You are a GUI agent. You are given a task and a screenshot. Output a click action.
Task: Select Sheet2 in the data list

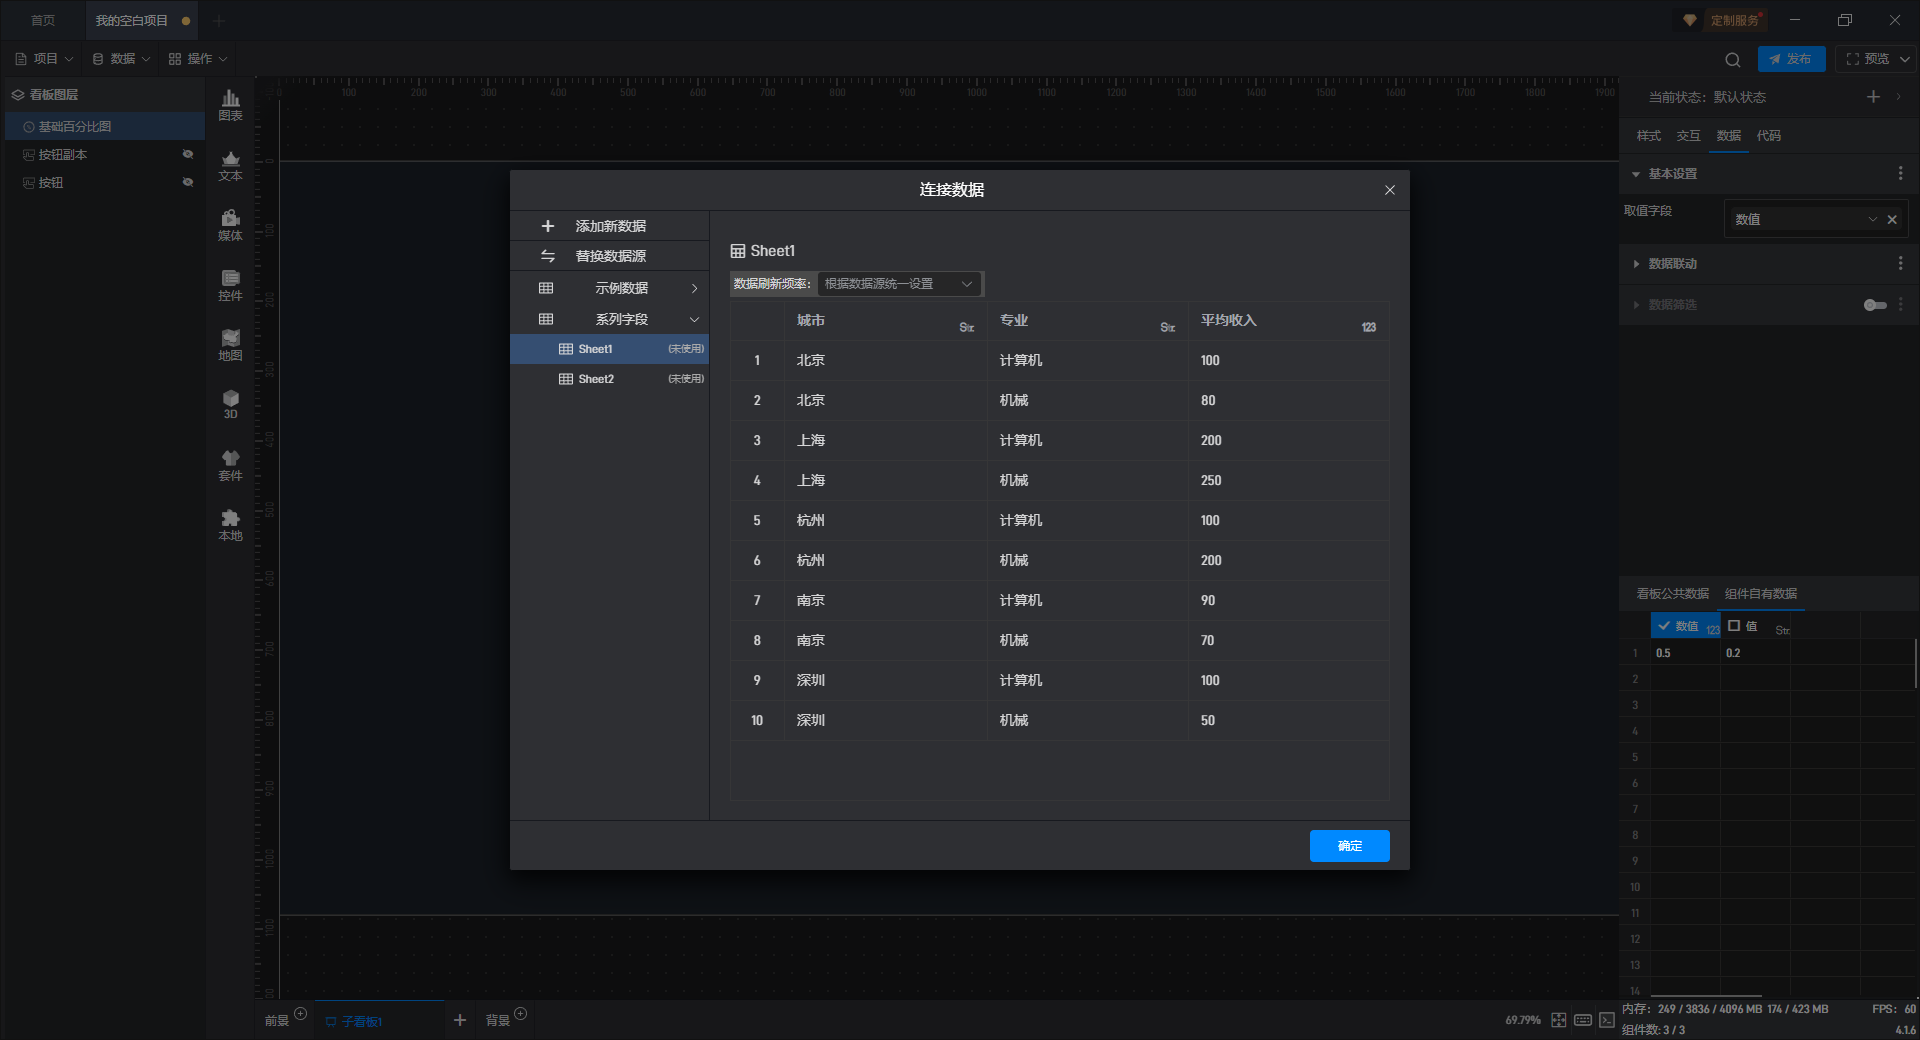(596, 379)
